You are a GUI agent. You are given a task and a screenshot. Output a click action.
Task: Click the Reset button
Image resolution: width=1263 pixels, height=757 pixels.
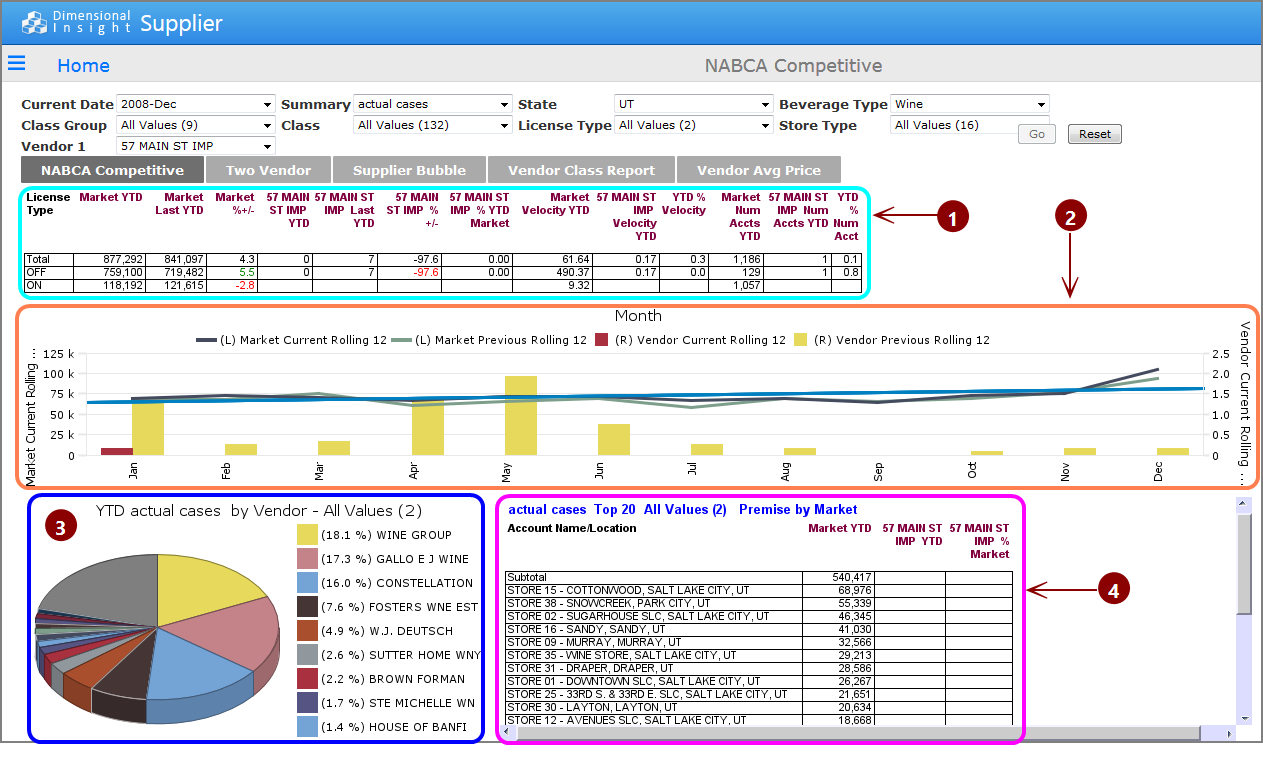[x=1094, y=134]
